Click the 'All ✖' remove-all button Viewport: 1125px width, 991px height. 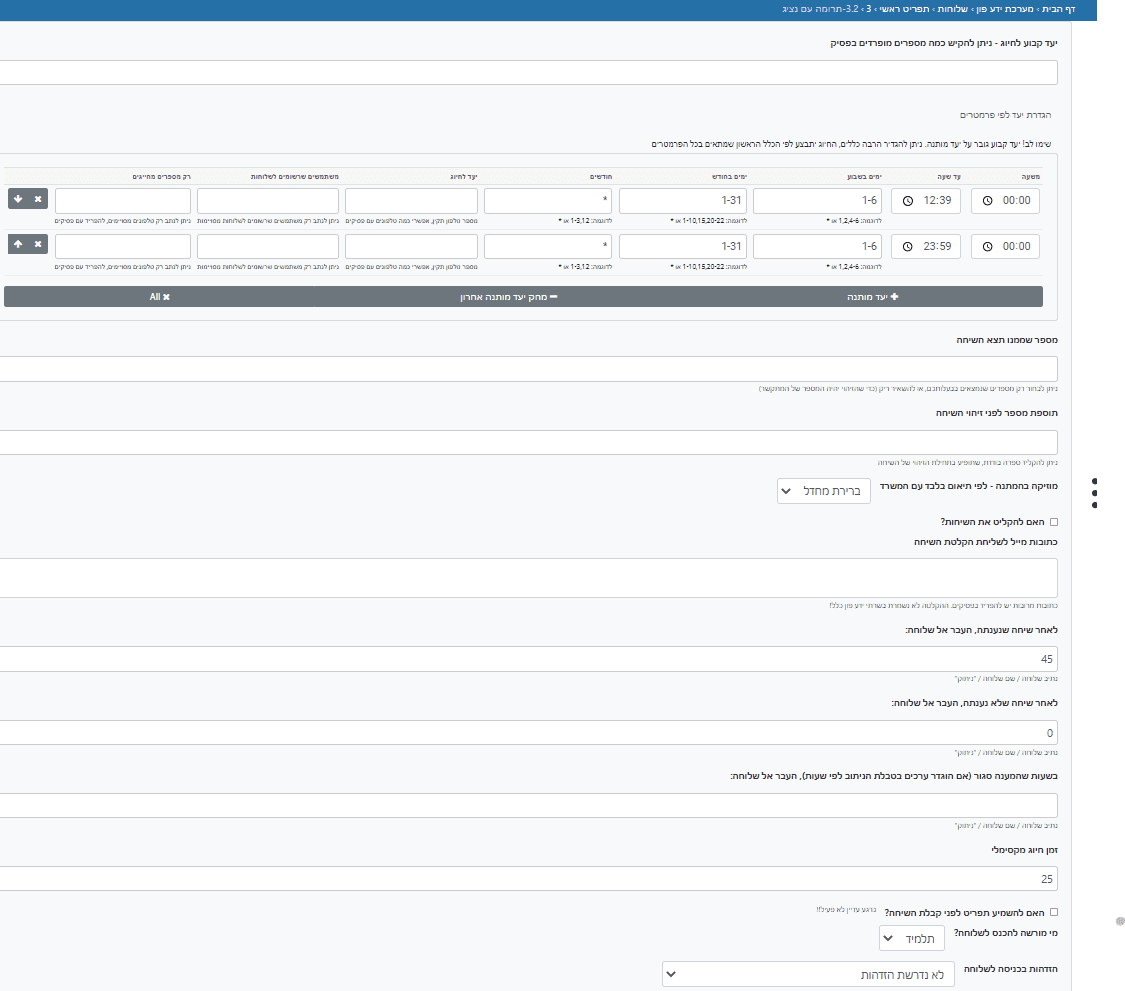159,297
